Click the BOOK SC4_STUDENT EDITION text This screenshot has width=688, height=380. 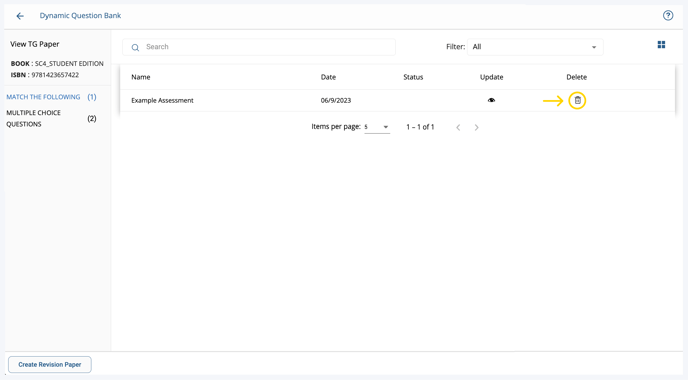click(57, 64)
